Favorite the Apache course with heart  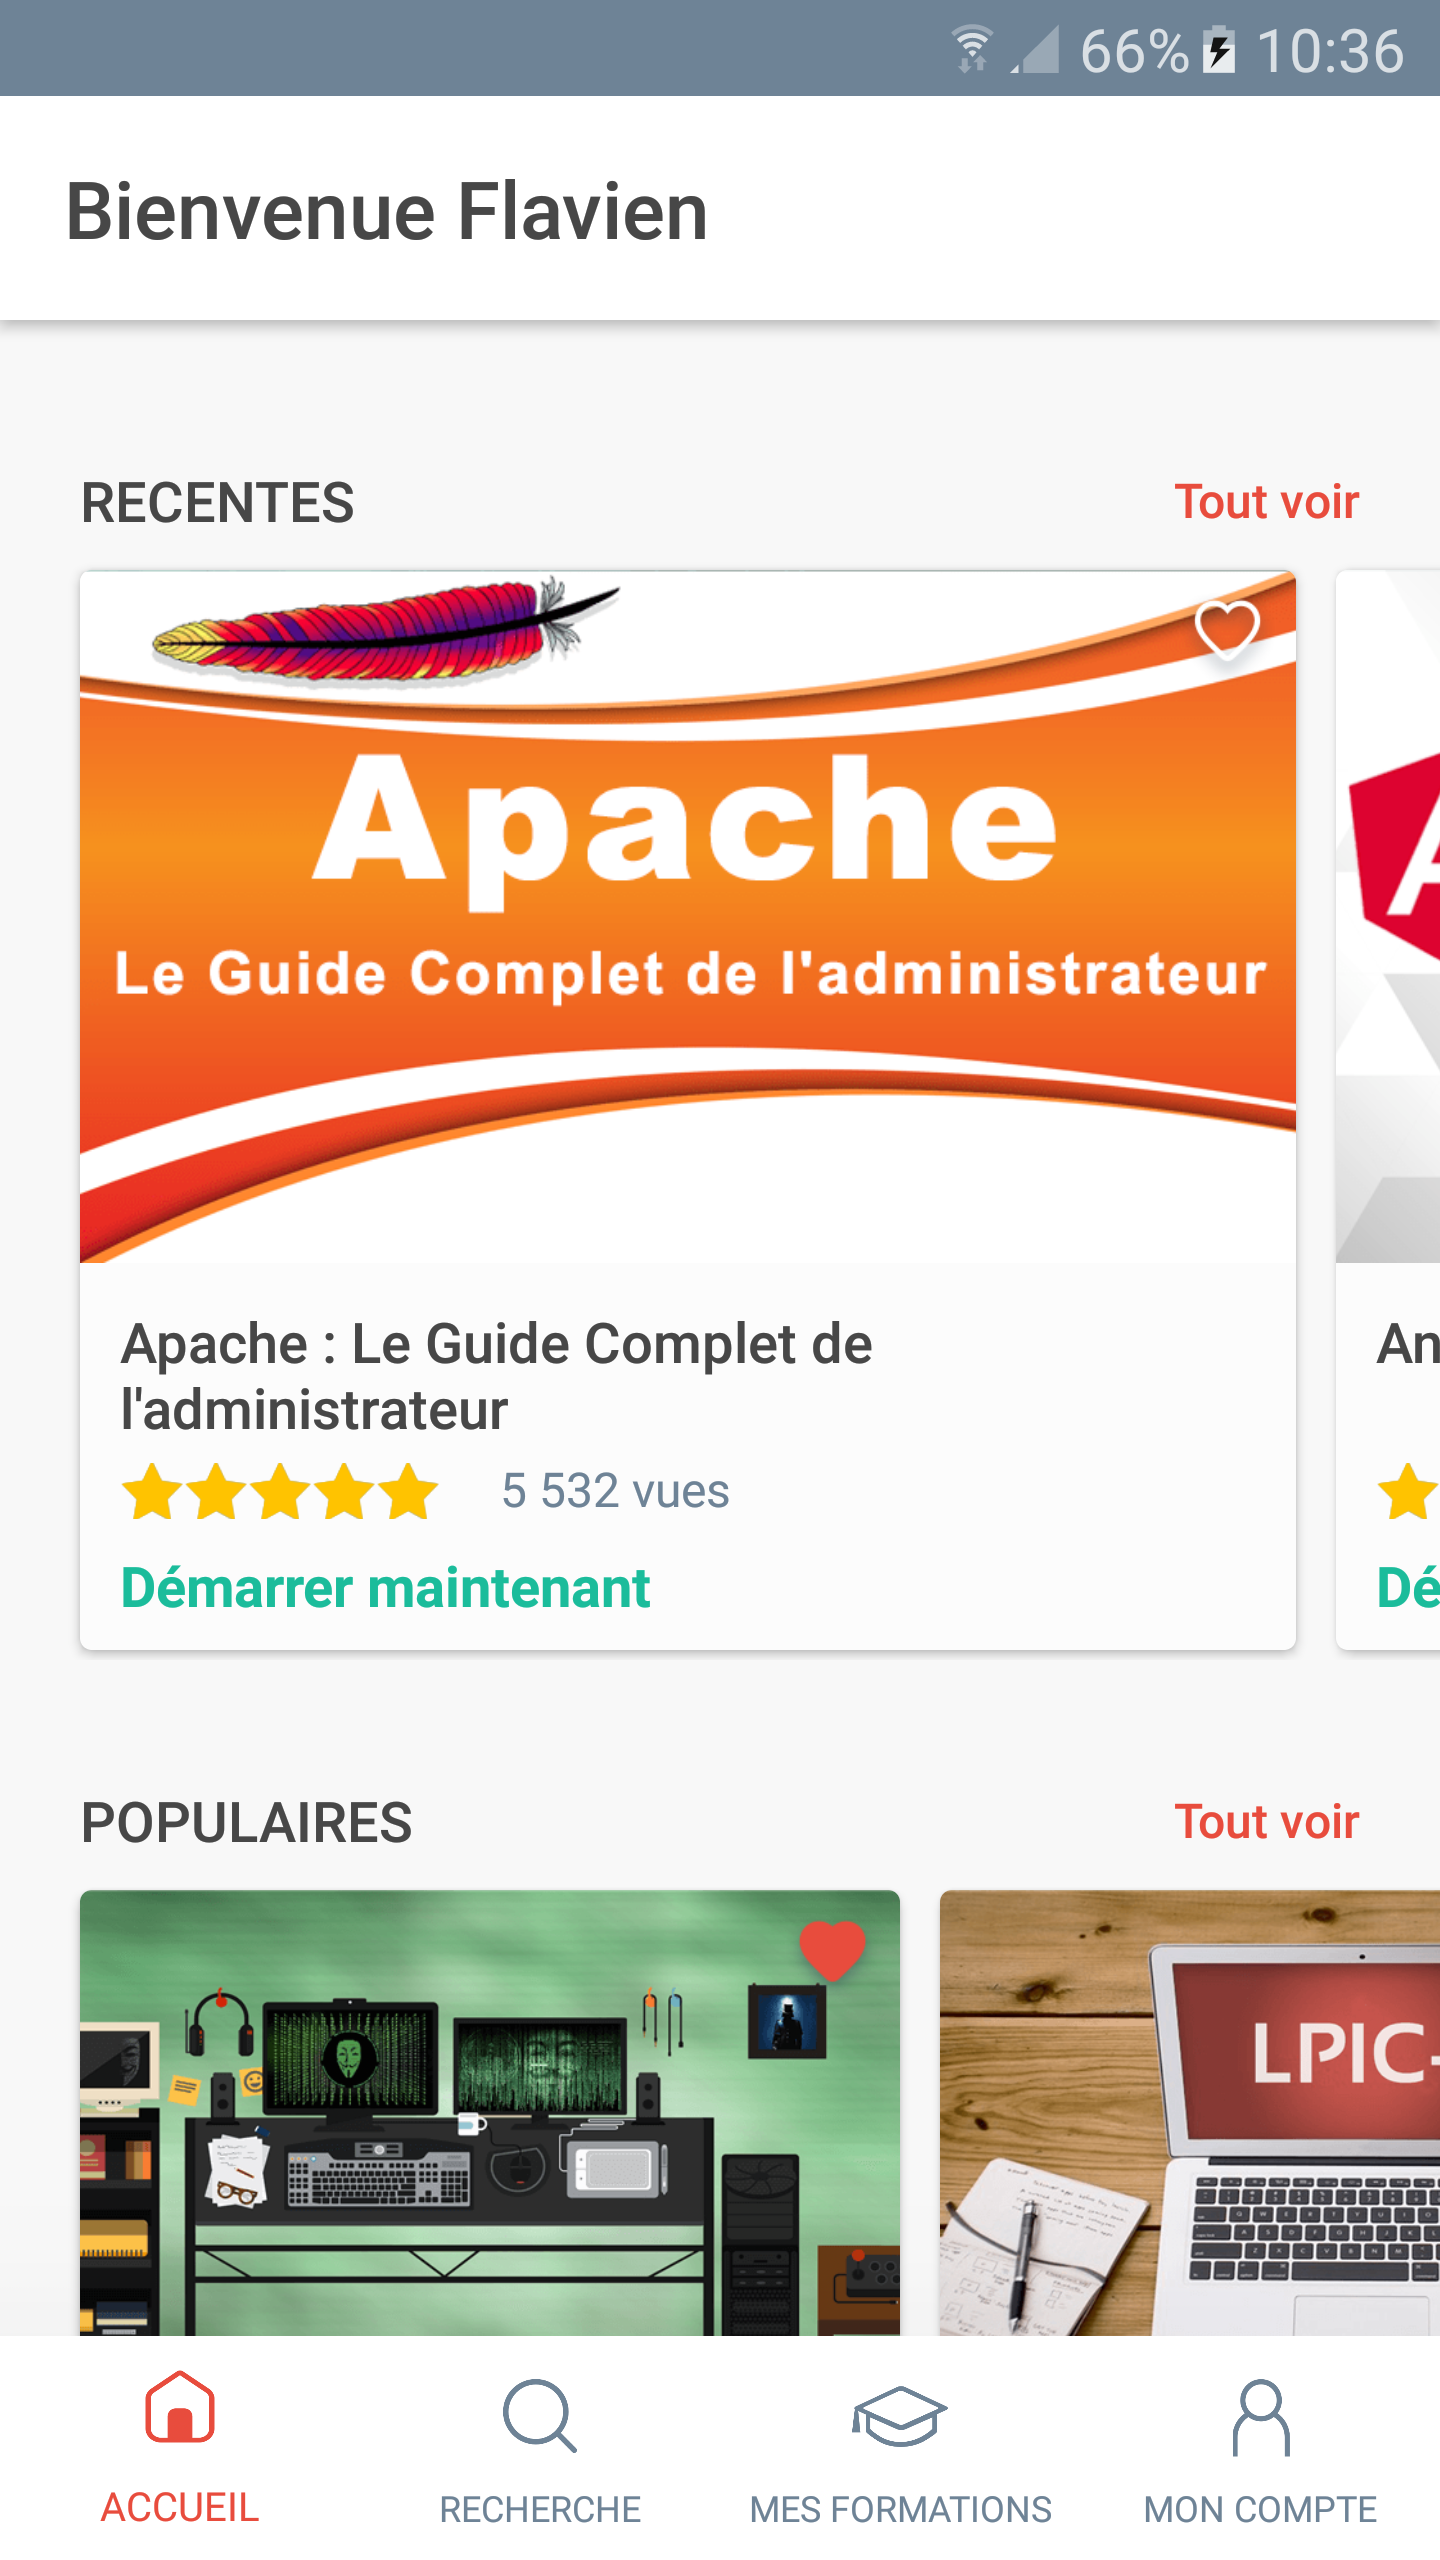click(1227, 630)
